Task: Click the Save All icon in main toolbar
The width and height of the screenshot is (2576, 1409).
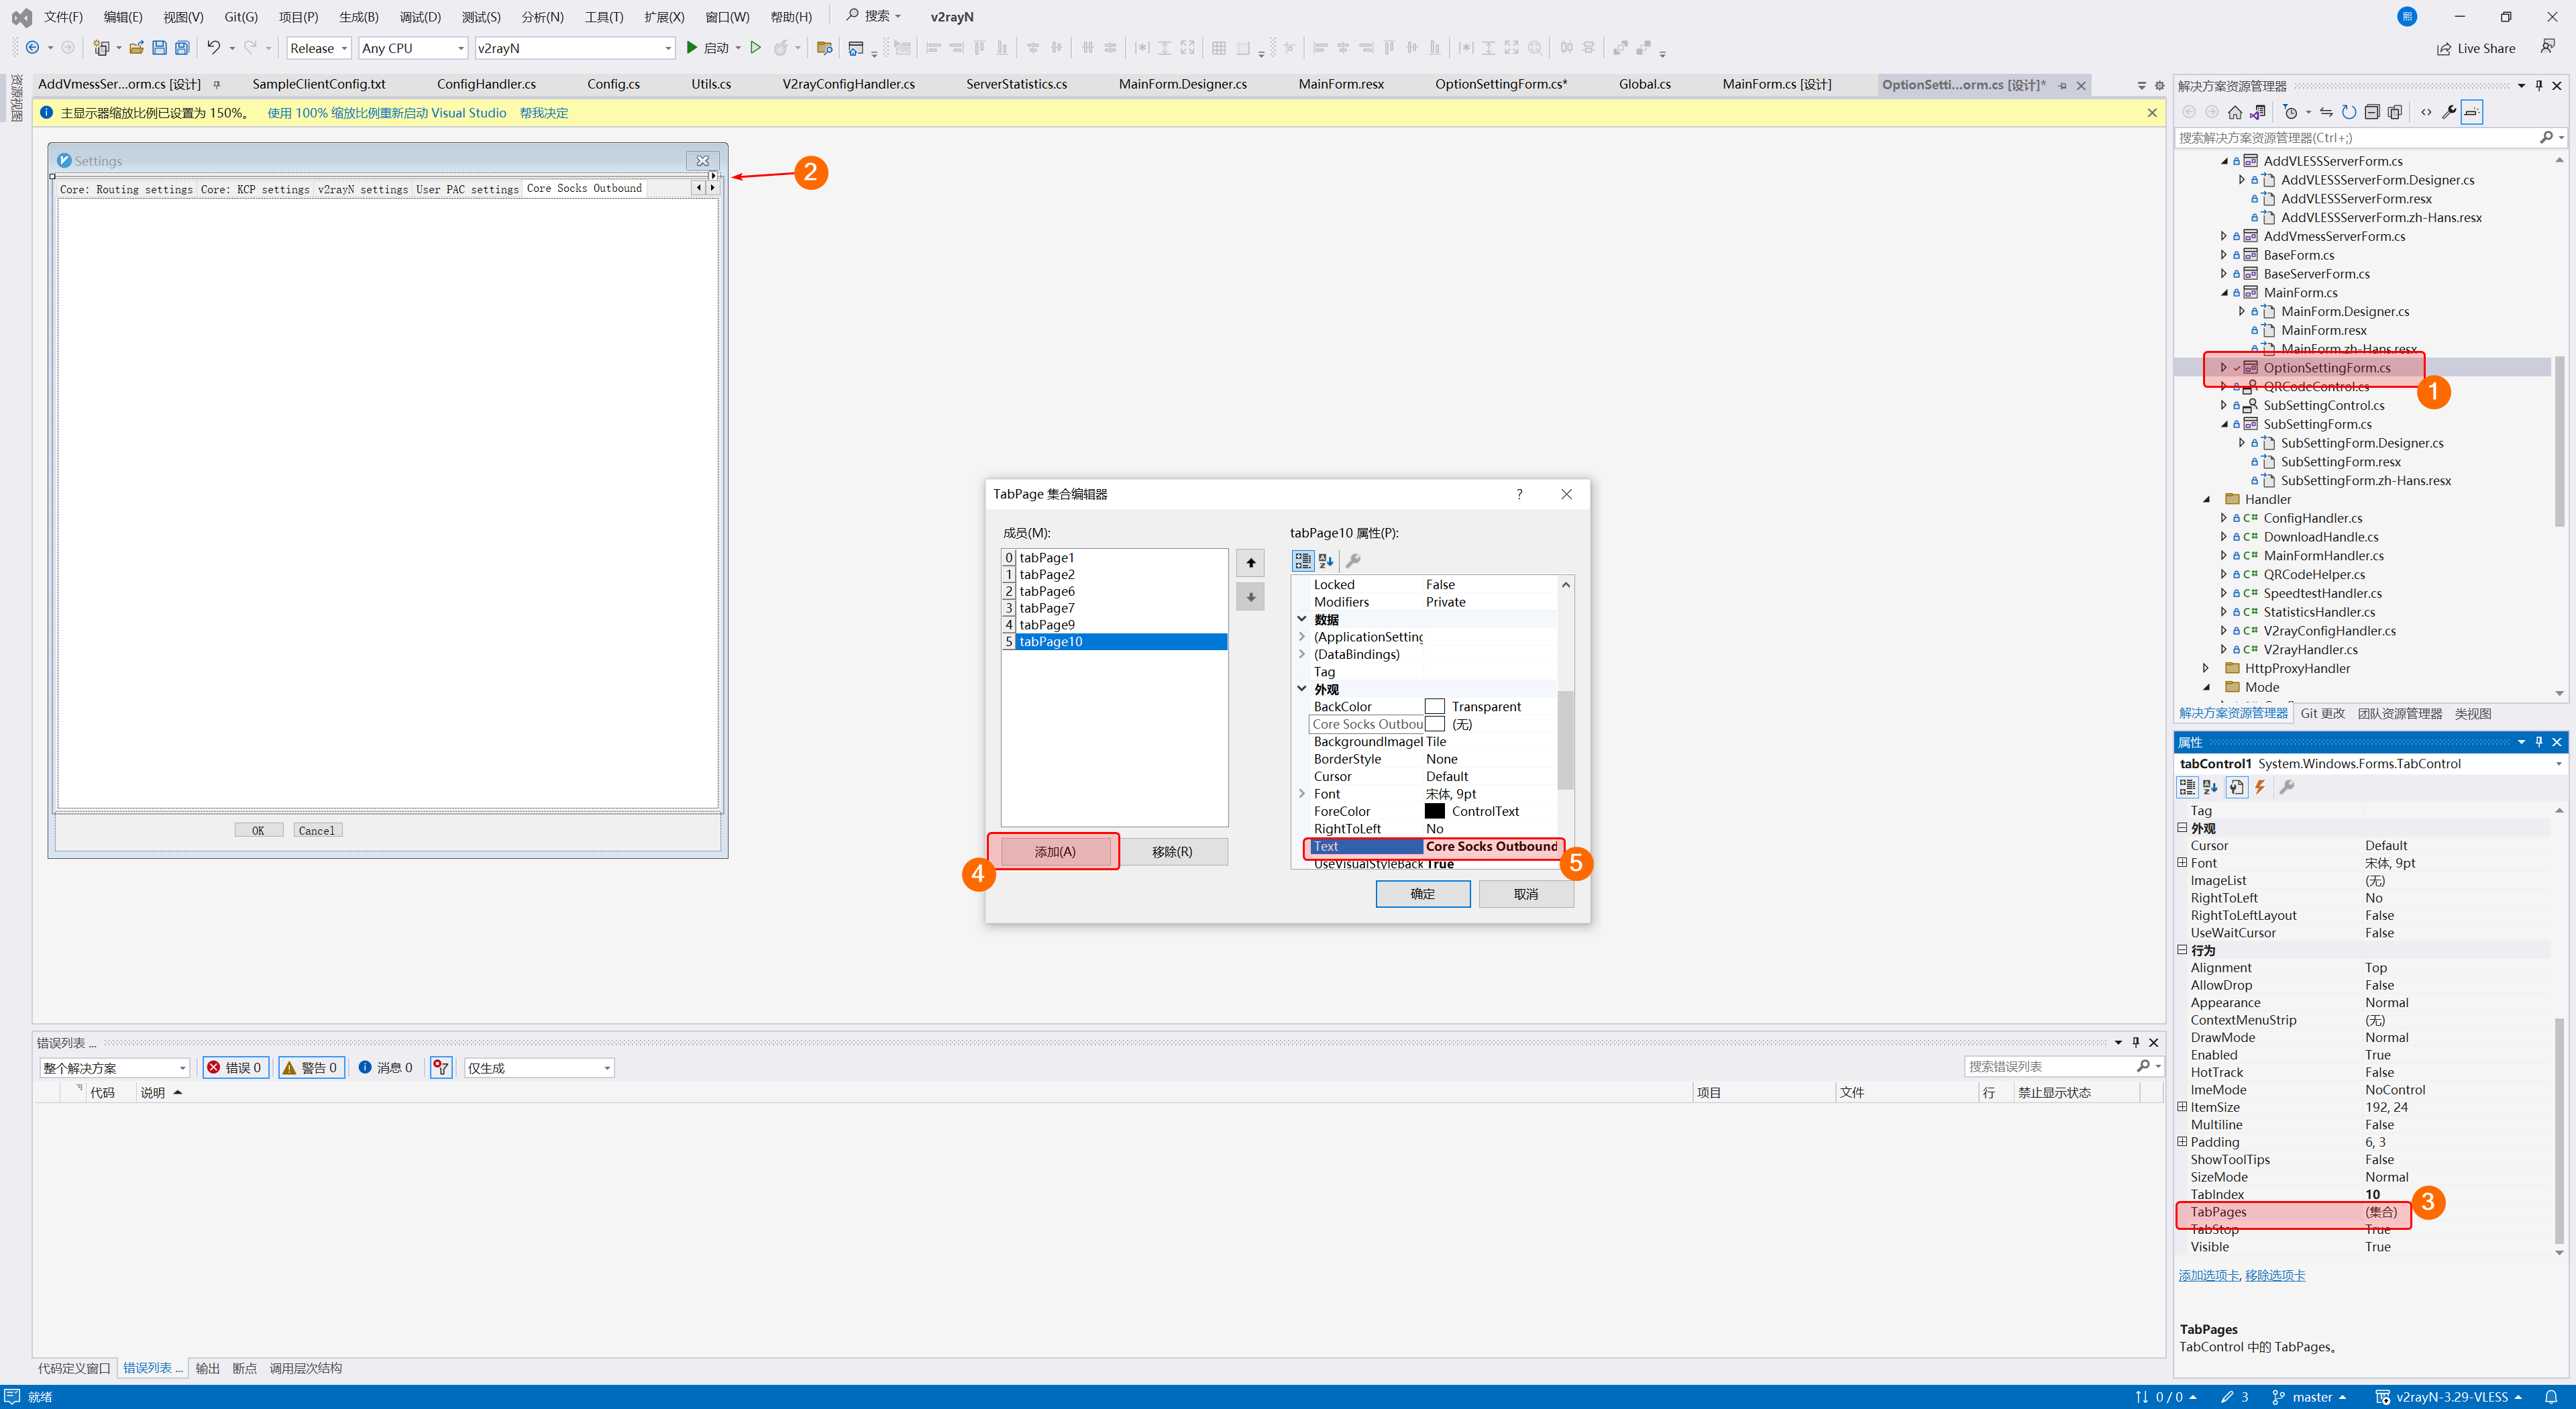Action: click(182, 48)
